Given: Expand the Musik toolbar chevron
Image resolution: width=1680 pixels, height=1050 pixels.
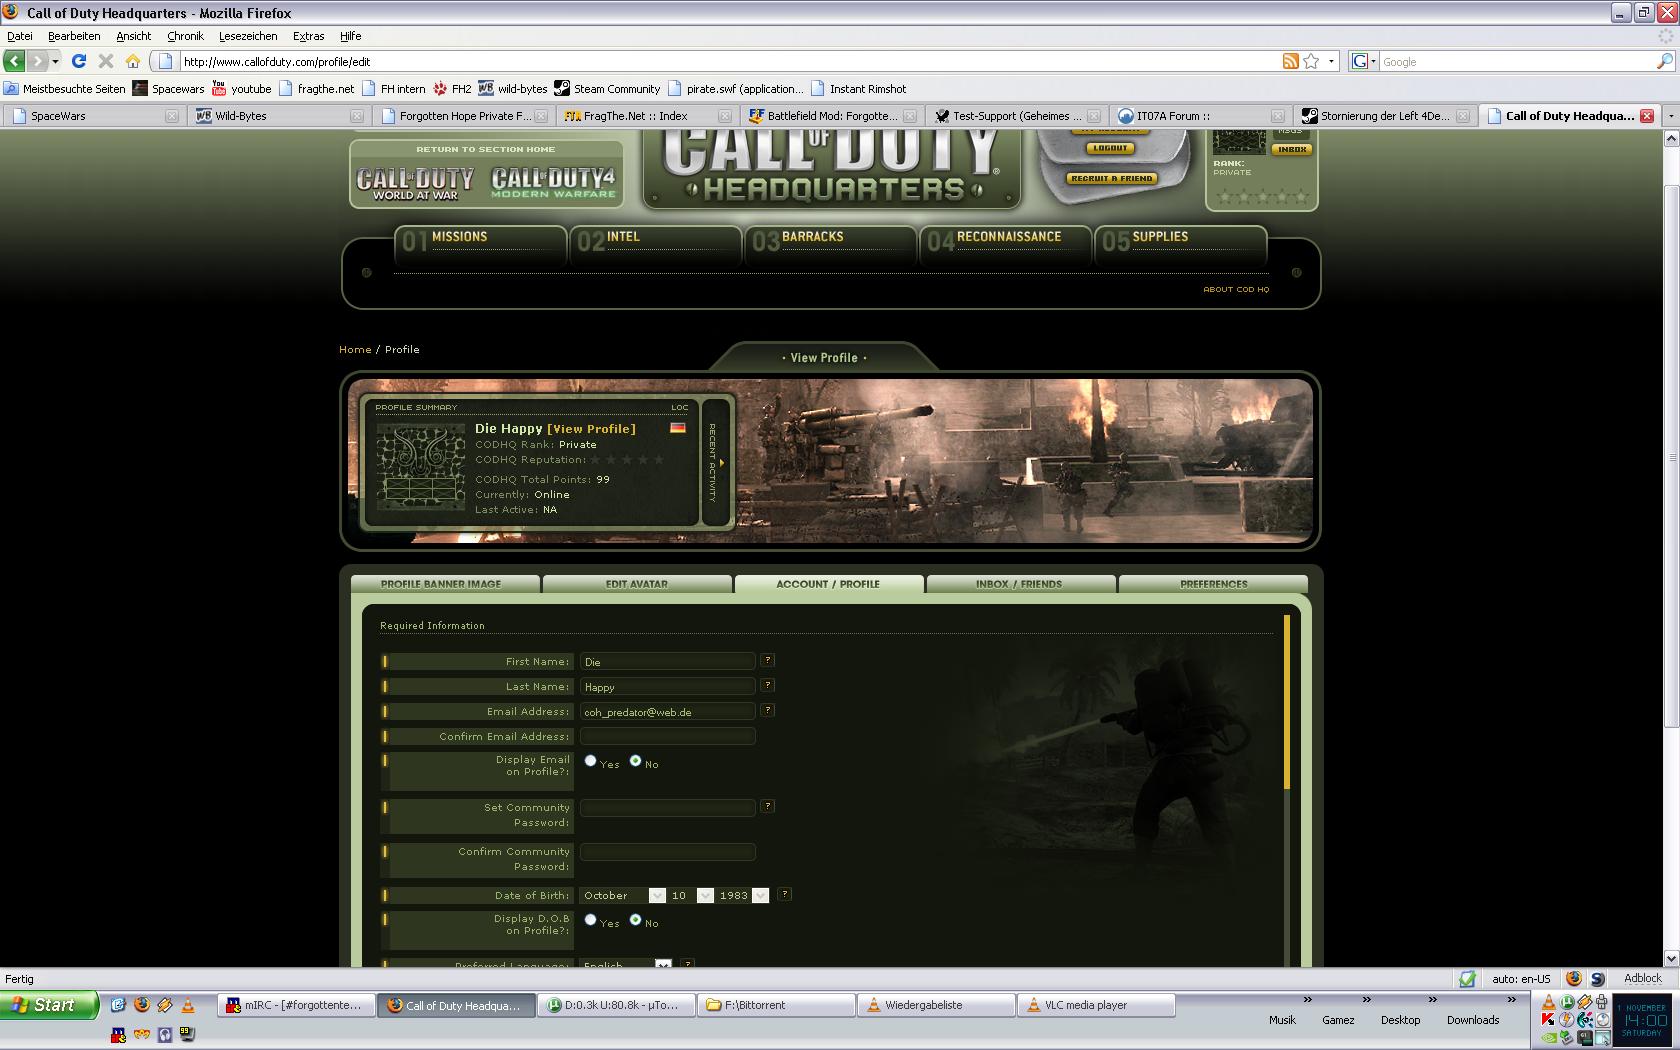Looking at the screenshot, I should tap(1307, 1000).
